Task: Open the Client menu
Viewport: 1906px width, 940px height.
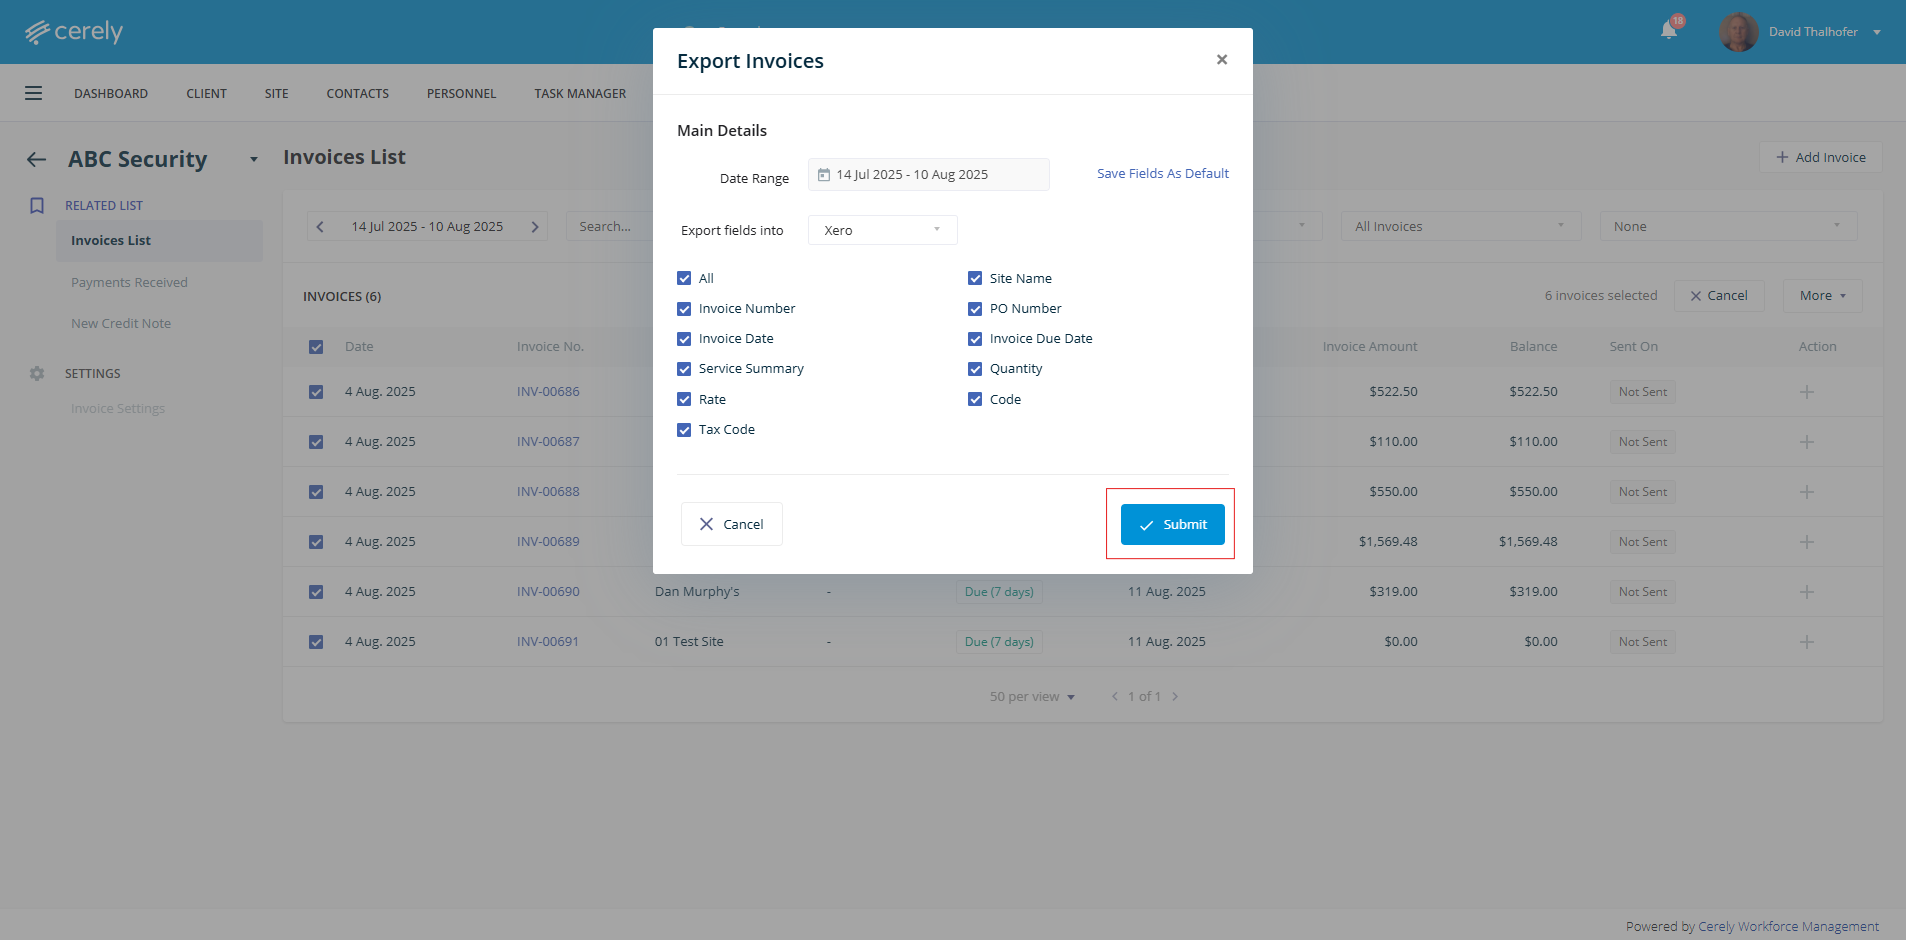Action: tap(206, 94)
